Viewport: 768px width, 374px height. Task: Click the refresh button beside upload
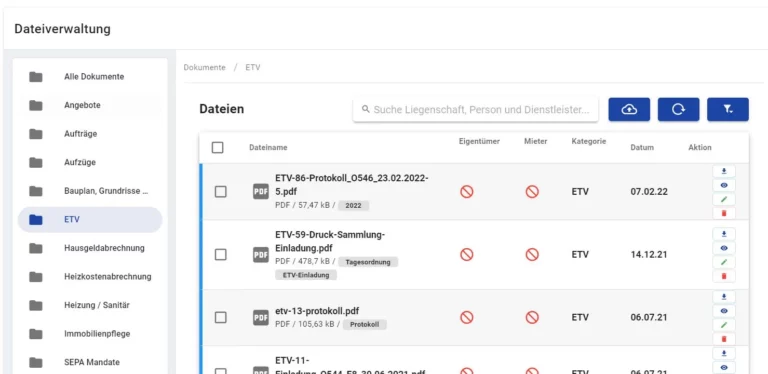(x=678, y=109)
